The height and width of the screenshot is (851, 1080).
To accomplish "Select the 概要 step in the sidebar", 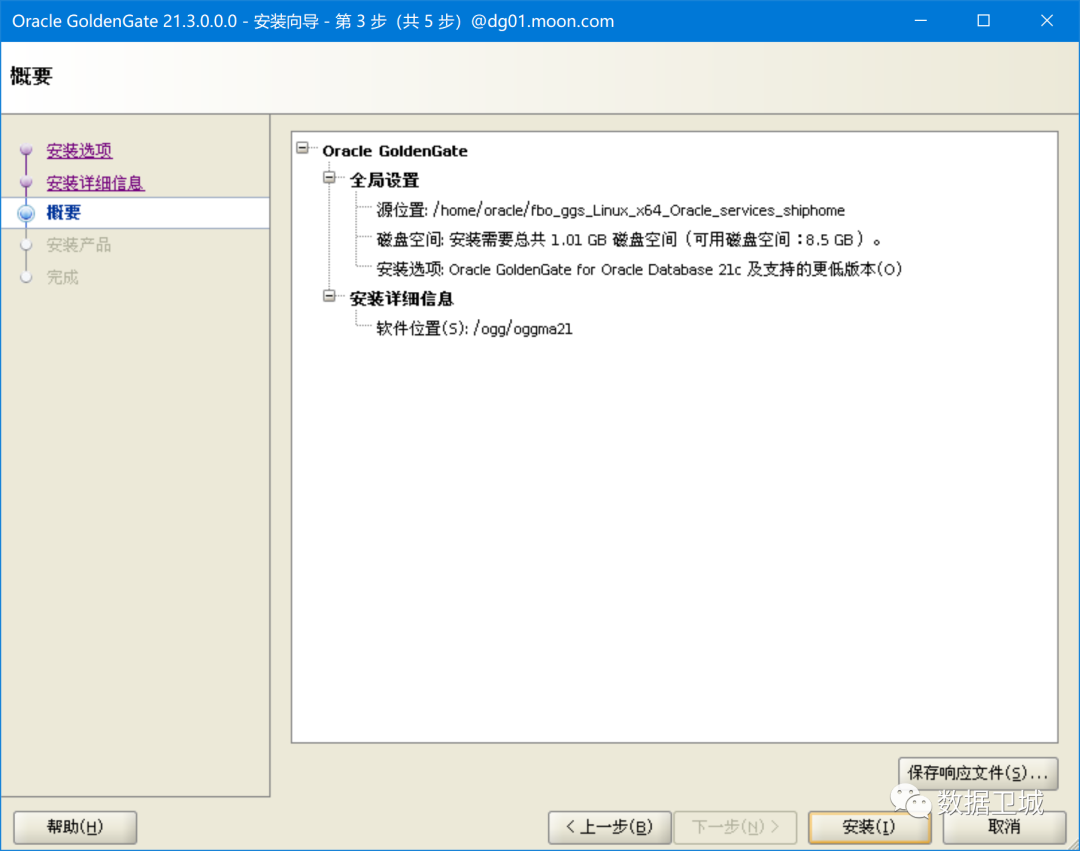I will [63, 213].
